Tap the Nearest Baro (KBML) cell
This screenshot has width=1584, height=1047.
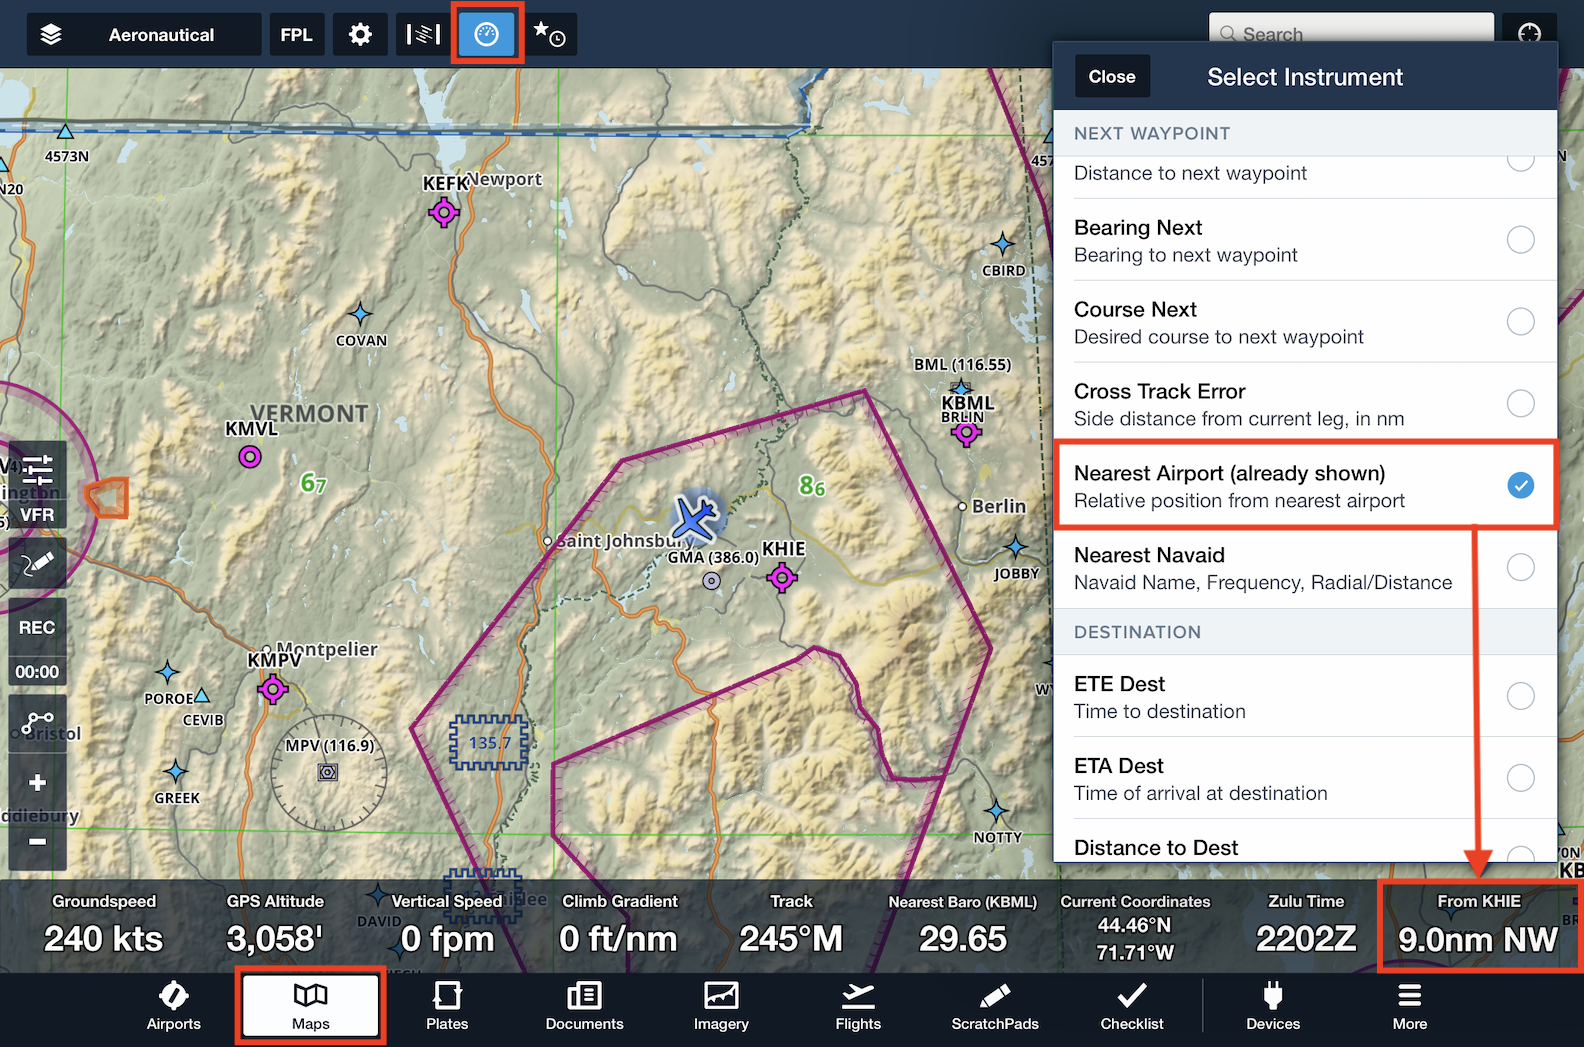click(x=963, y=925)
